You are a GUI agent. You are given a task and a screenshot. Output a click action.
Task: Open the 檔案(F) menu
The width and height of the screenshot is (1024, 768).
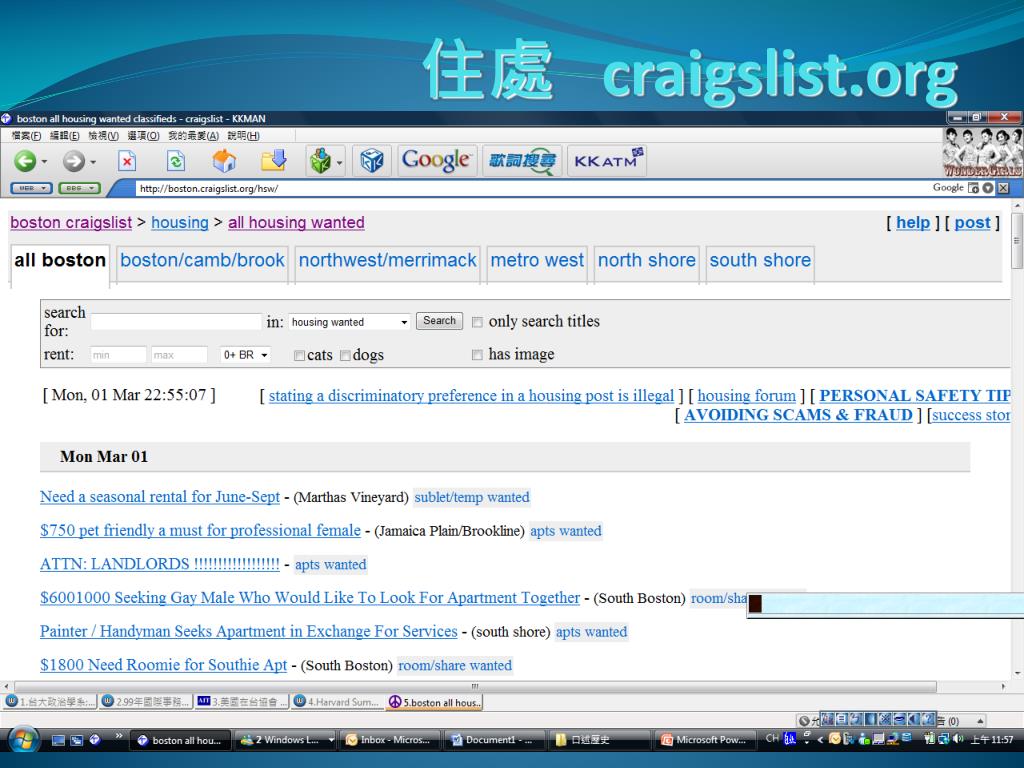26,136
